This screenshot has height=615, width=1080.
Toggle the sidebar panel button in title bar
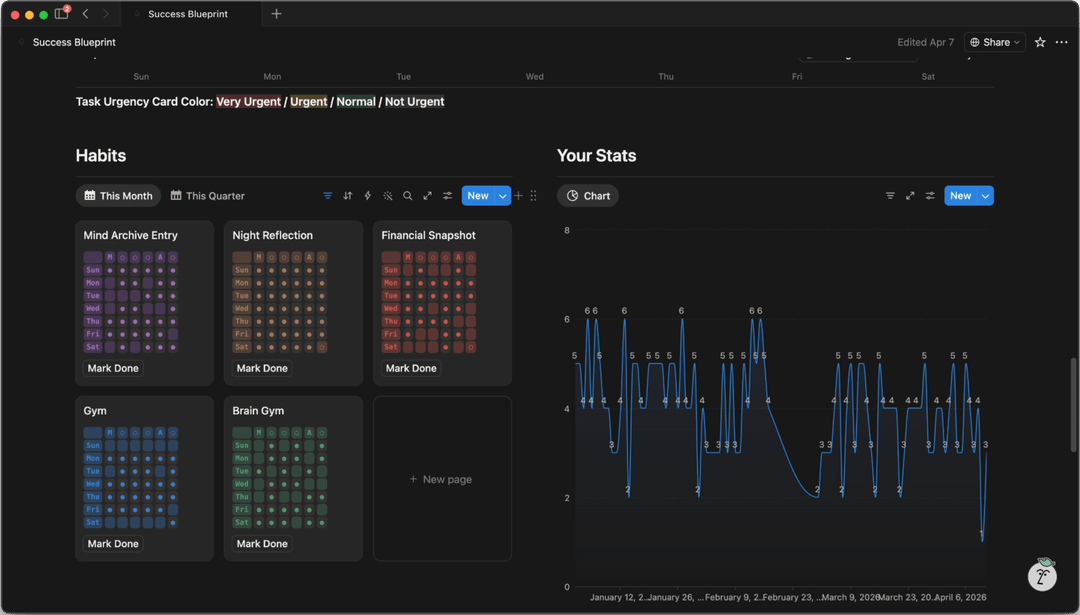[61, 14]
